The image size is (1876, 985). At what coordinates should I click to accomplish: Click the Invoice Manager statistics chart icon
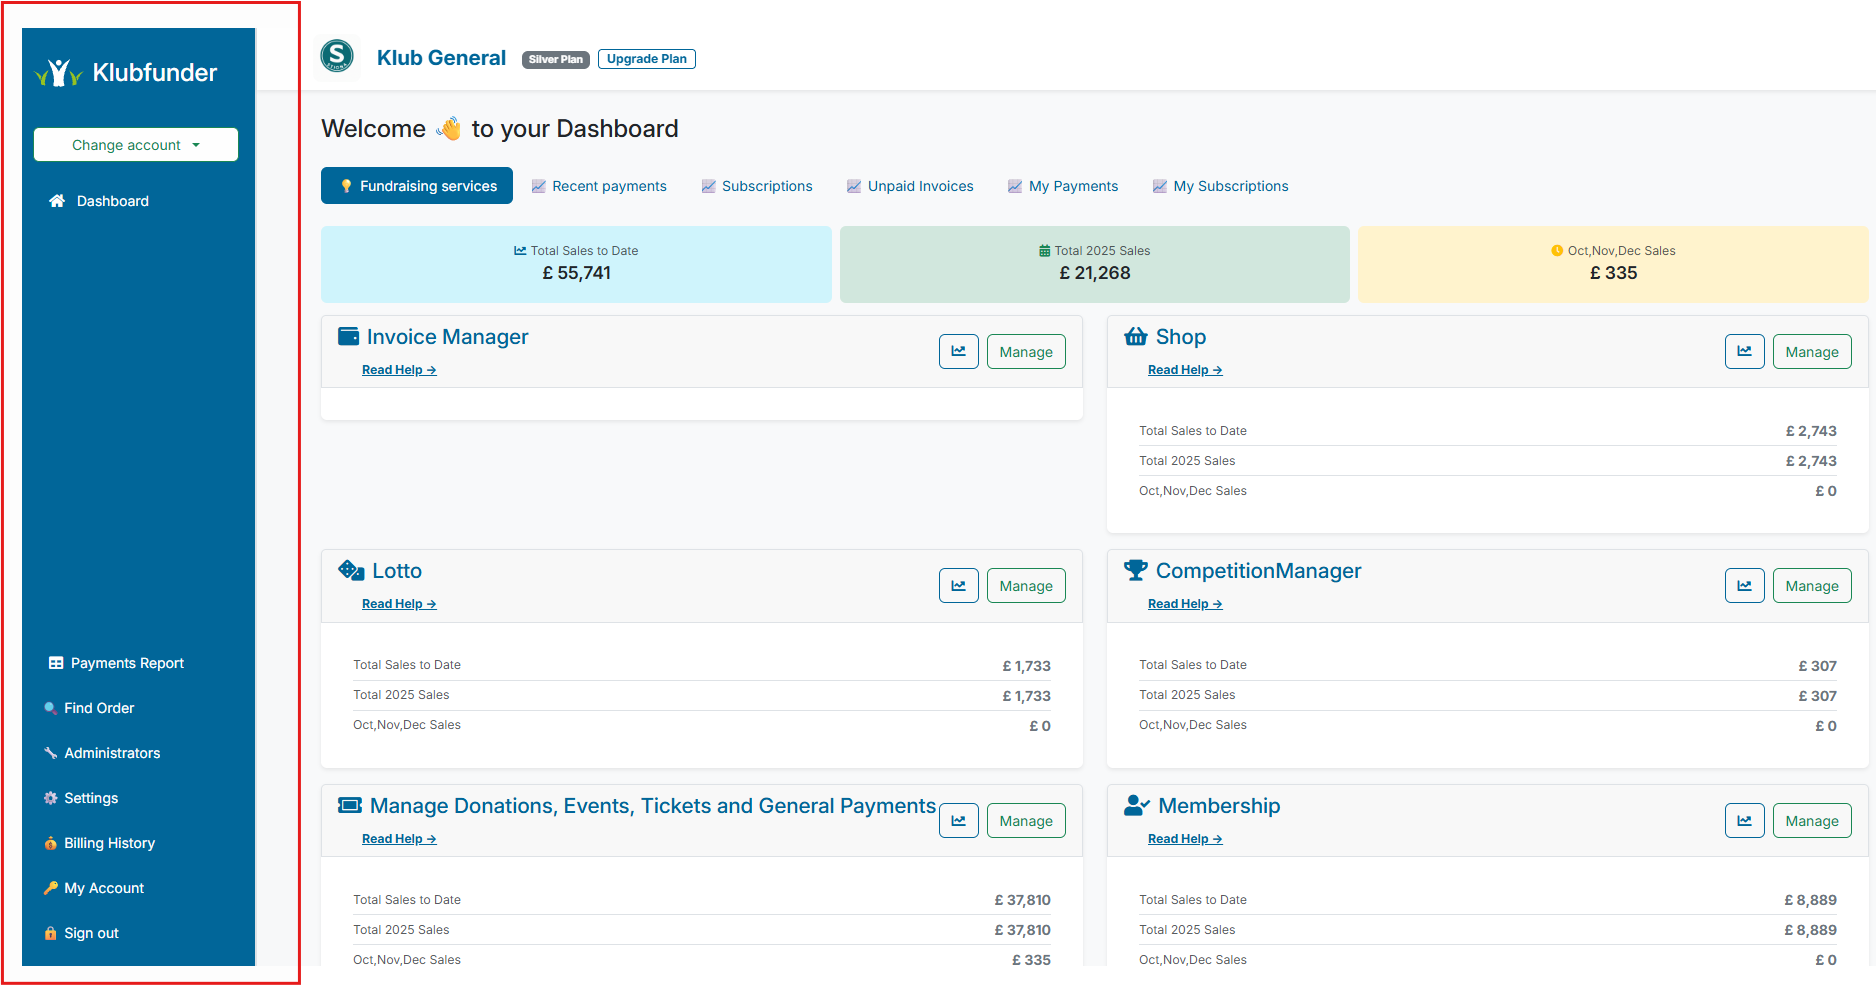pyautogui.click(x=958, y=351)
